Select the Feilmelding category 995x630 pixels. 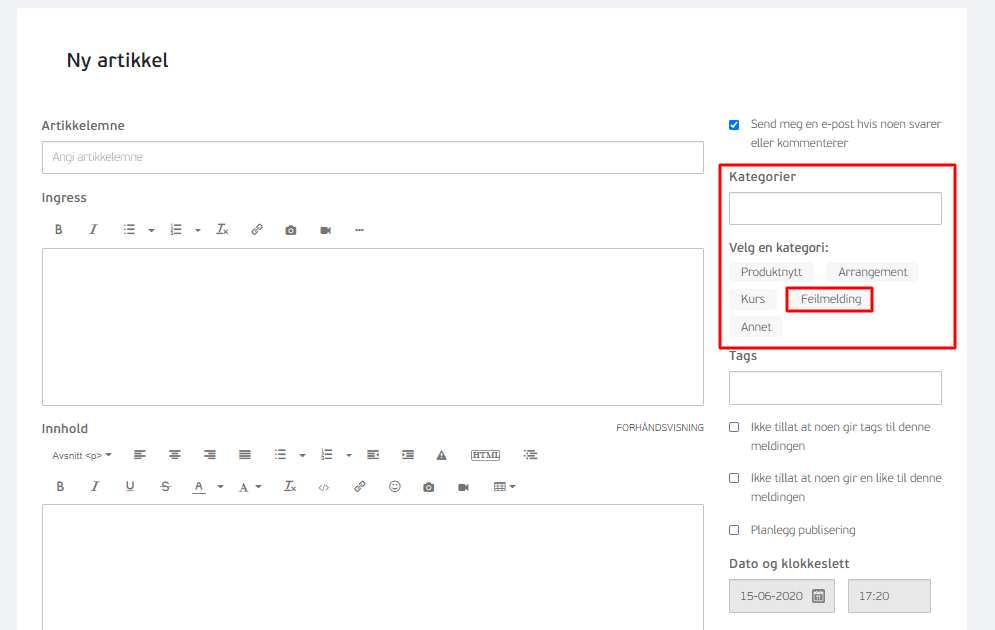click(830, 299)
